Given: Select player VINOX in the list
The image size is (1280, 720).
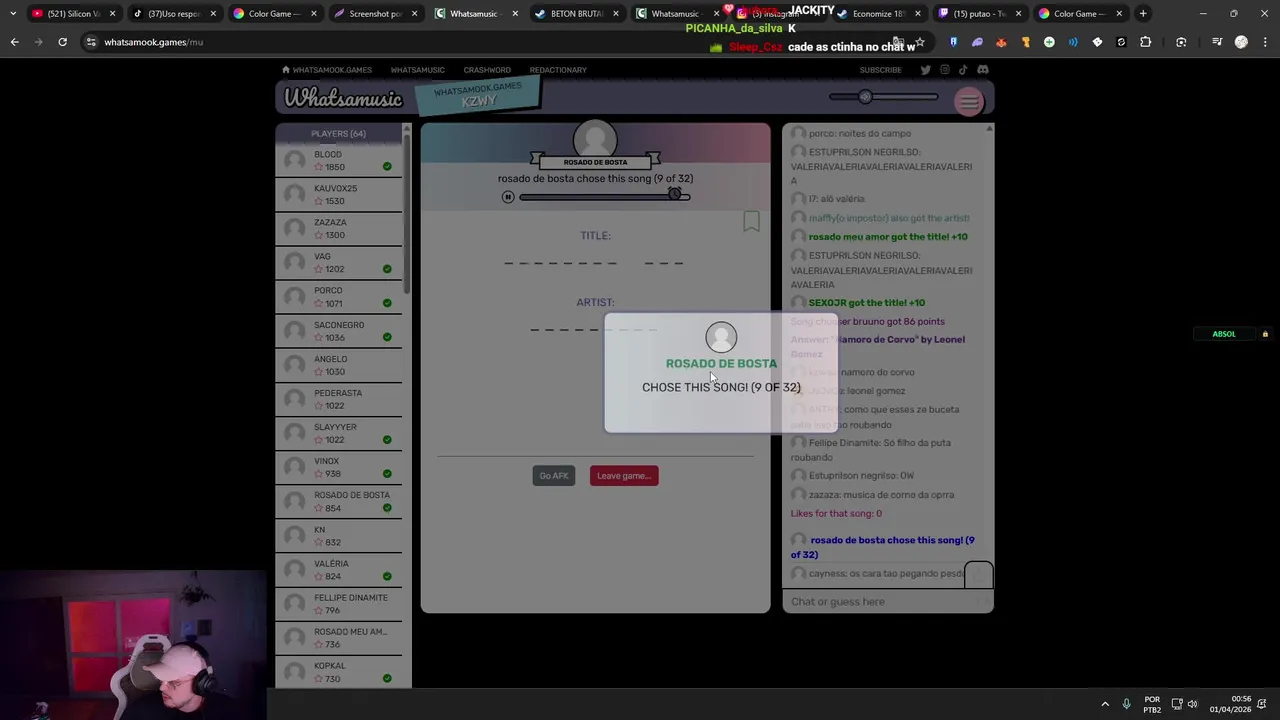Looking at the screenshot, I should tap(339, 467).
